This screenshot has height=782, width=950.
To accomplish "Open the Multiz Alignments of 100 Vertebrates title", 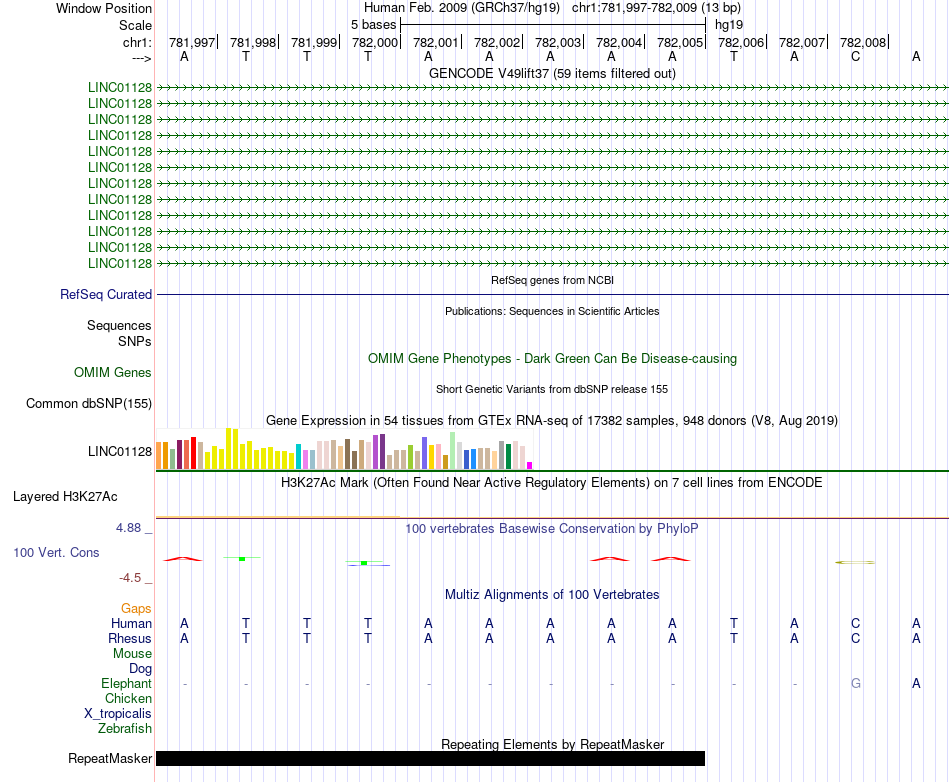I will point(552,595).
